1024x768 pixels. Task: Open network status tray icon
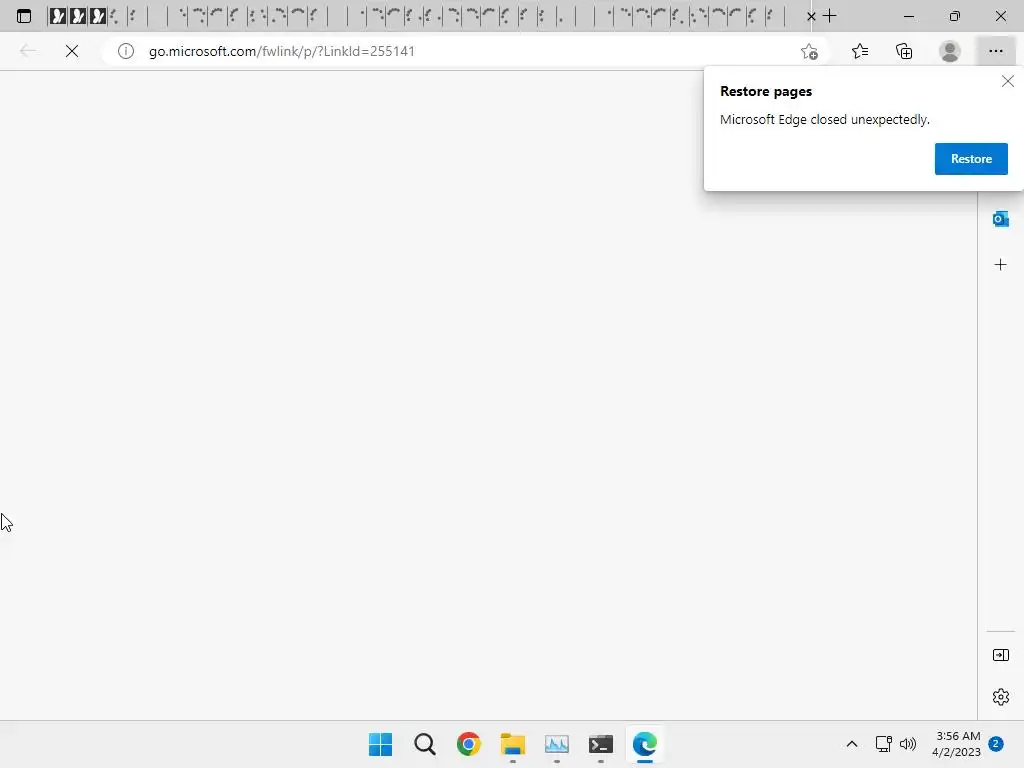point(884,744)
